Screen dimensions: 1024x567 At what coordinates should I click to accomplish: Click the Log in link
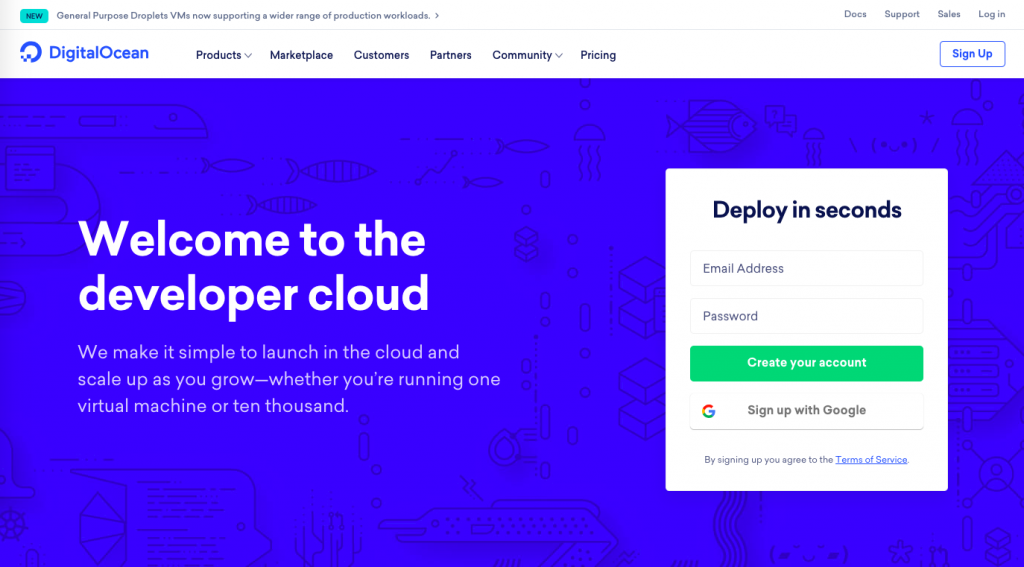click(x=991, y=14)
